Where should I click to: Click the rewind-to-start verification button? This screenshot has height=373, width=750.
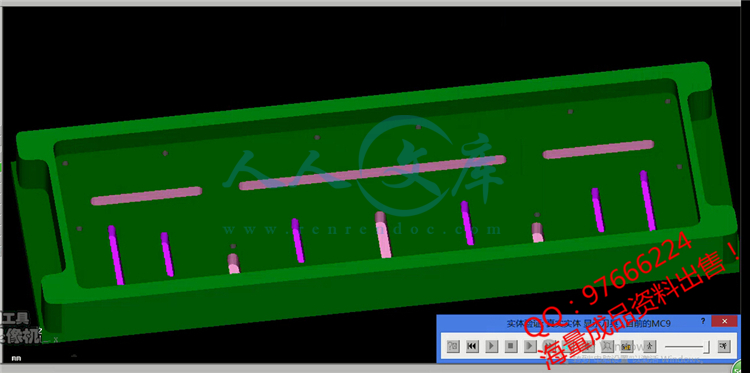tap(473, 346)
